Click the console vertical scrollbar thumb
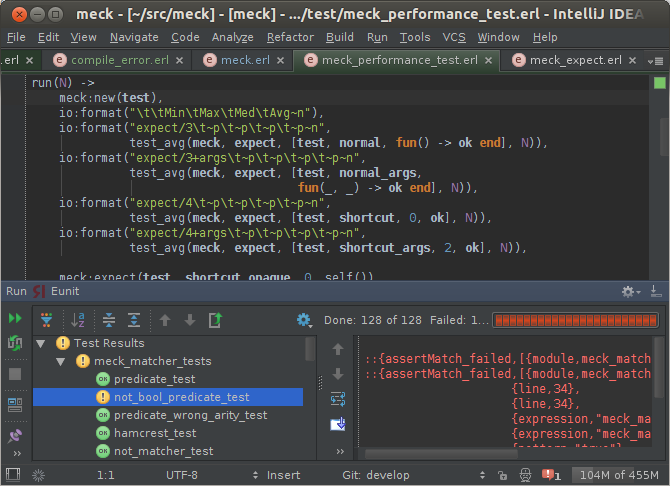The width and height of the screenshot is (670, 486). 659,368
